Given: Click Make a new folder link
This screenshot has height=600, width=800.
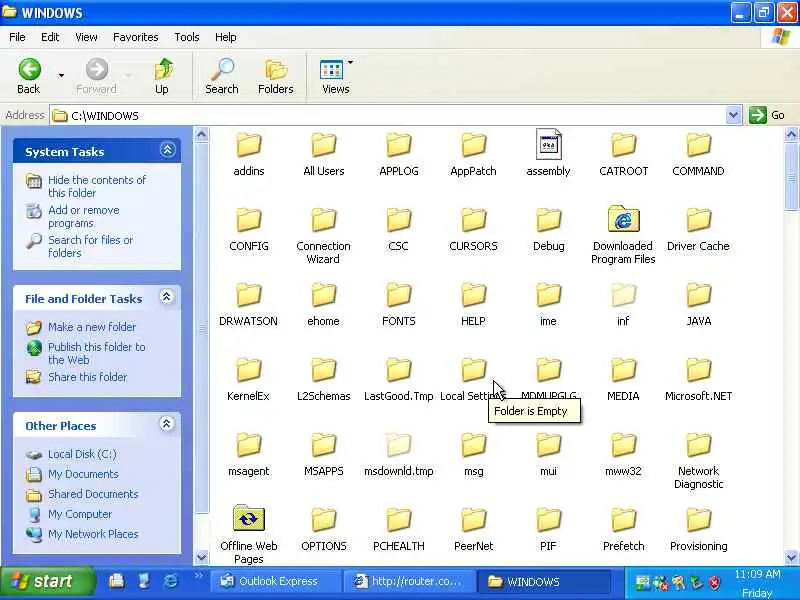Looking at the screenshot, I should pos(92,327).
